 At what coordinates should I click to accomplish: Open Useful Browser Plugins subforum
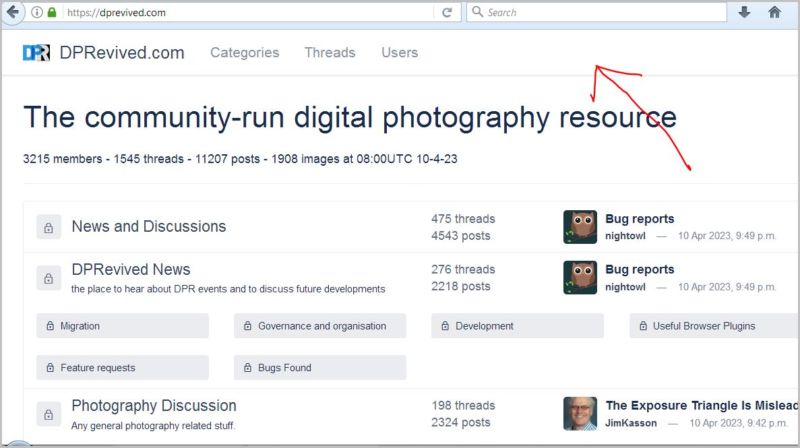pyautogui.click(x=714, y=326)
